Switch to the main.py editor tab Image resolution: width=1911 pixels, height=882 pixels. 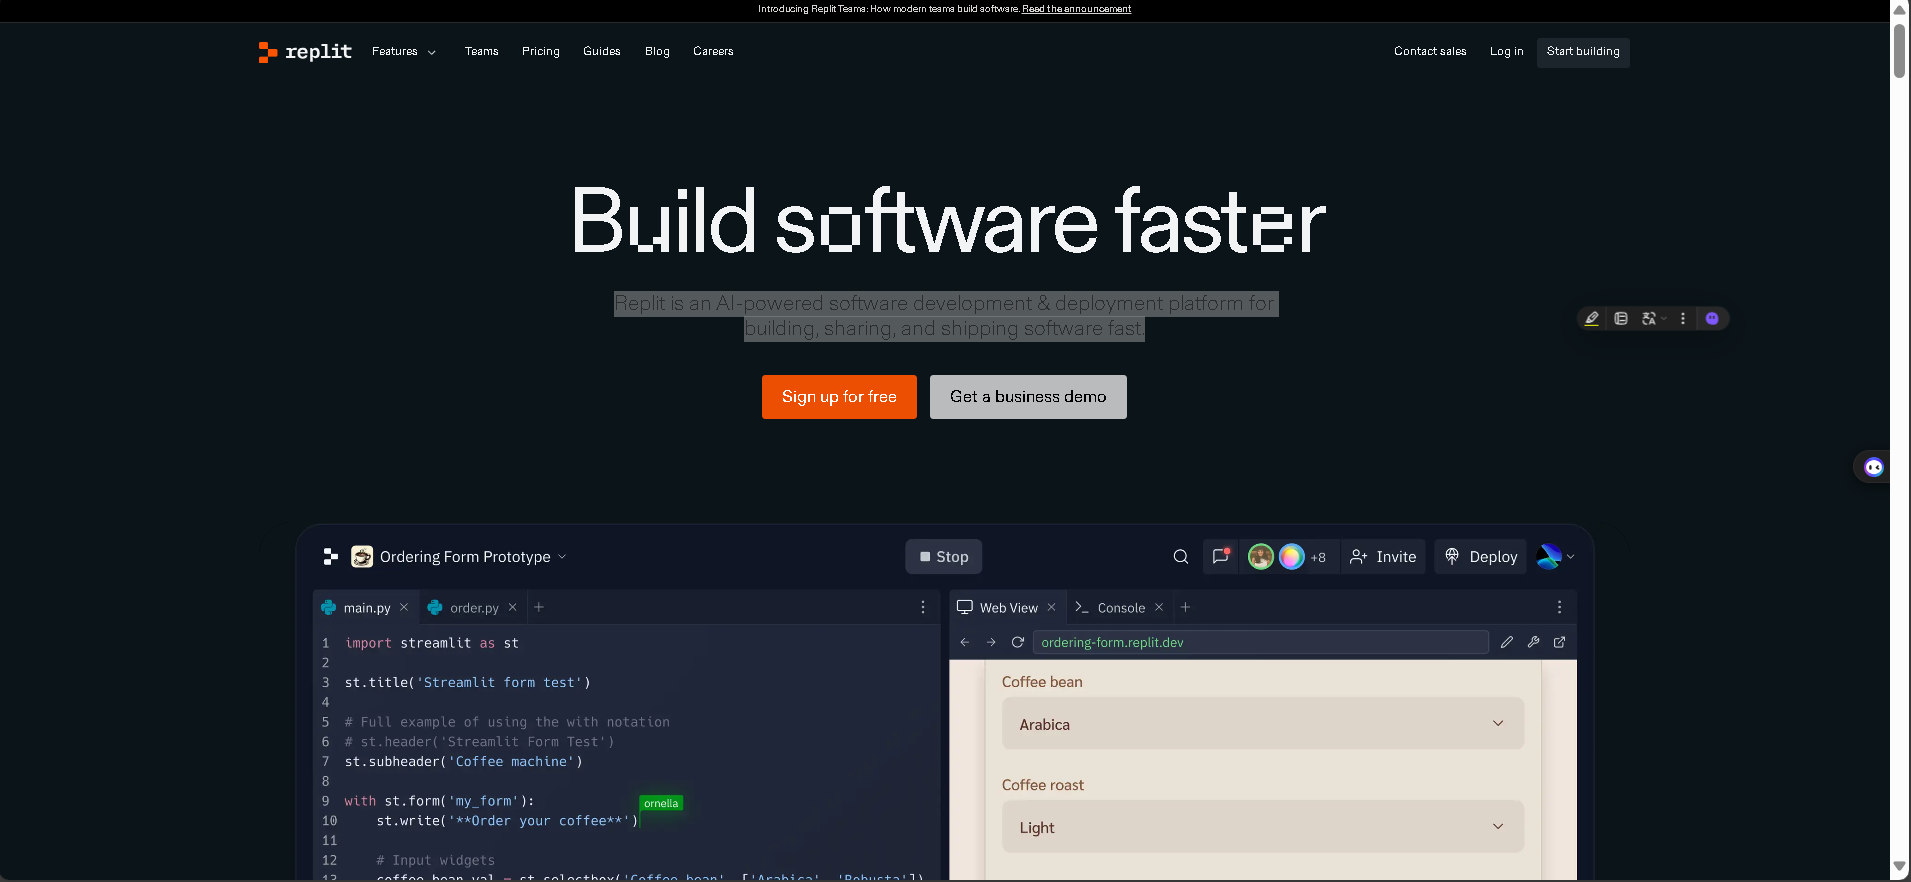coord(366,607)
